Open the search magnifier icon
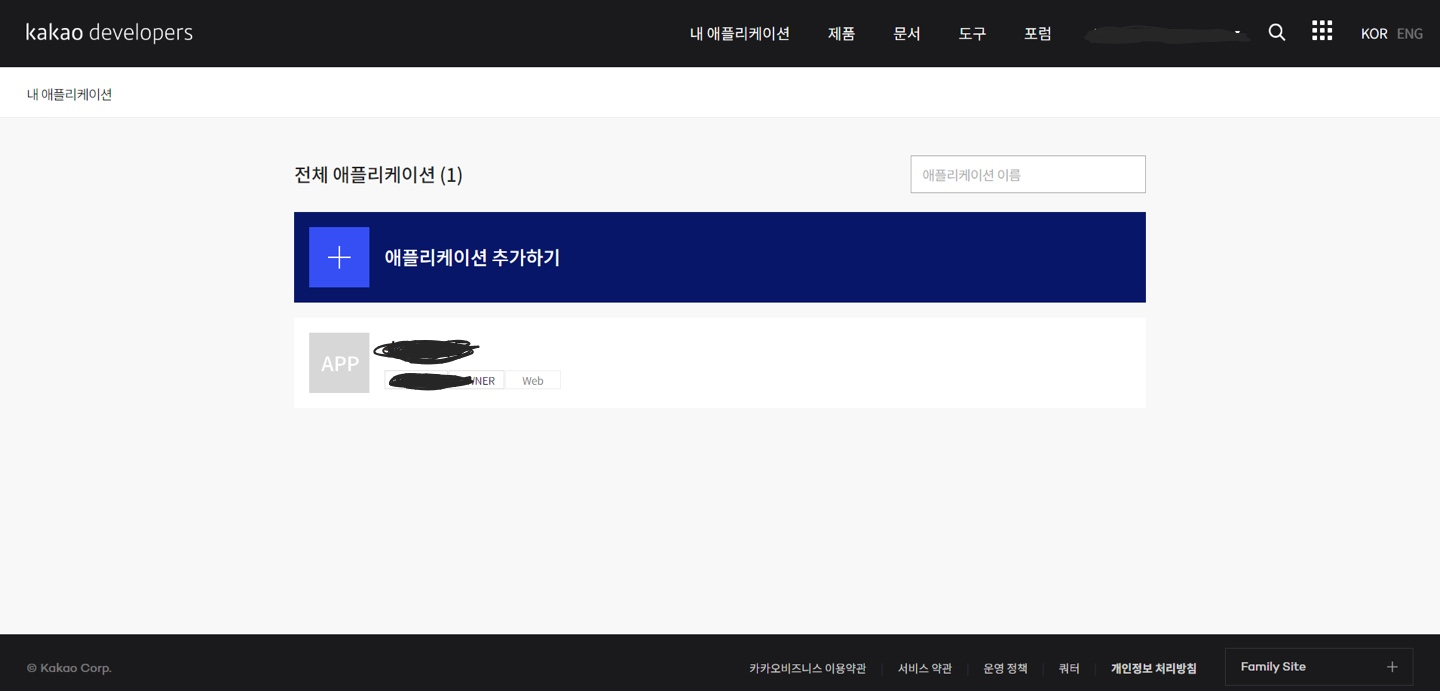Screen dimensions: 1440x691 [1277, 33]
